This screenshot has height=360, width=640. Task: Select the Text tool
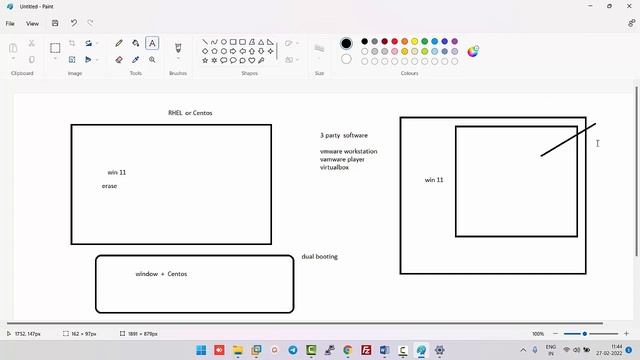[x=152, y=43]
